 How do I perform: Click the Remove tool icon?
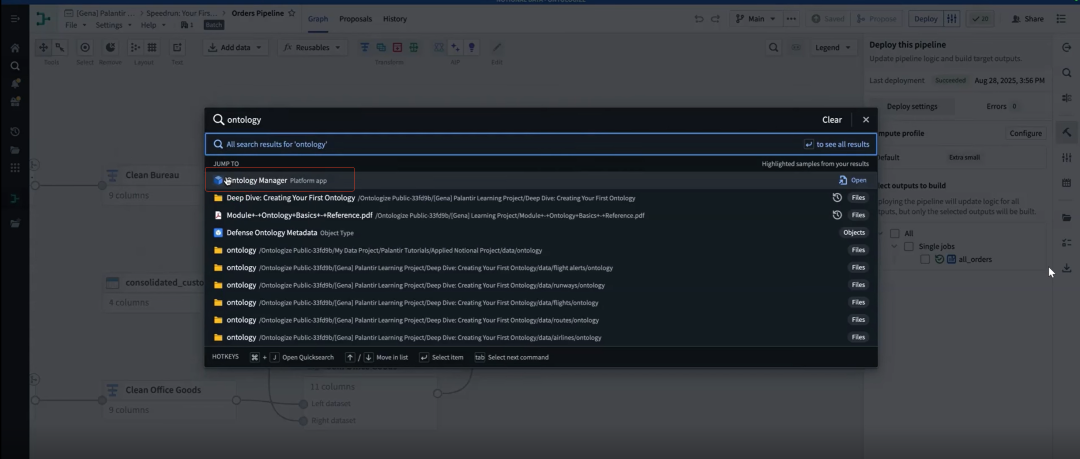pos(110,48)
